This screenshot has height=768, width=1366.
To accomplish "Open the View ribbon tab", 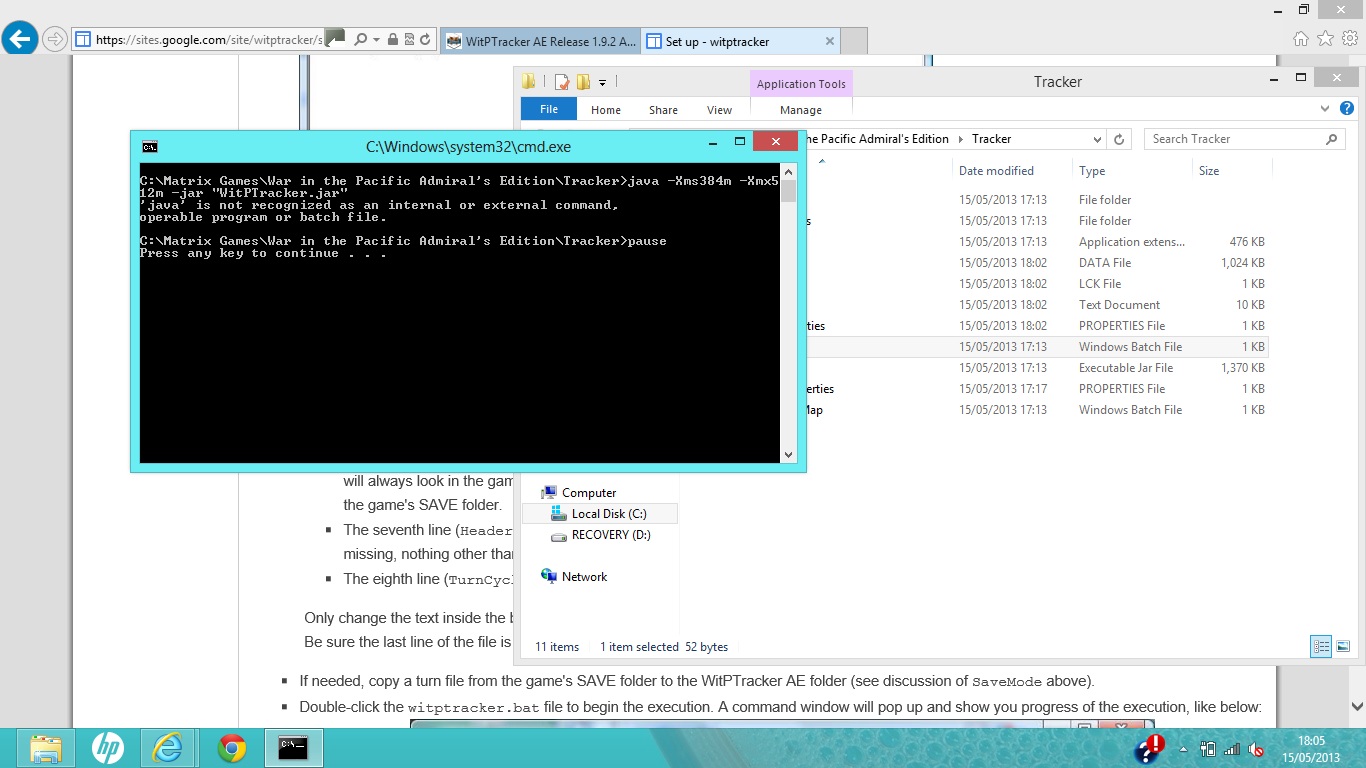I will (x=720, y=110).
